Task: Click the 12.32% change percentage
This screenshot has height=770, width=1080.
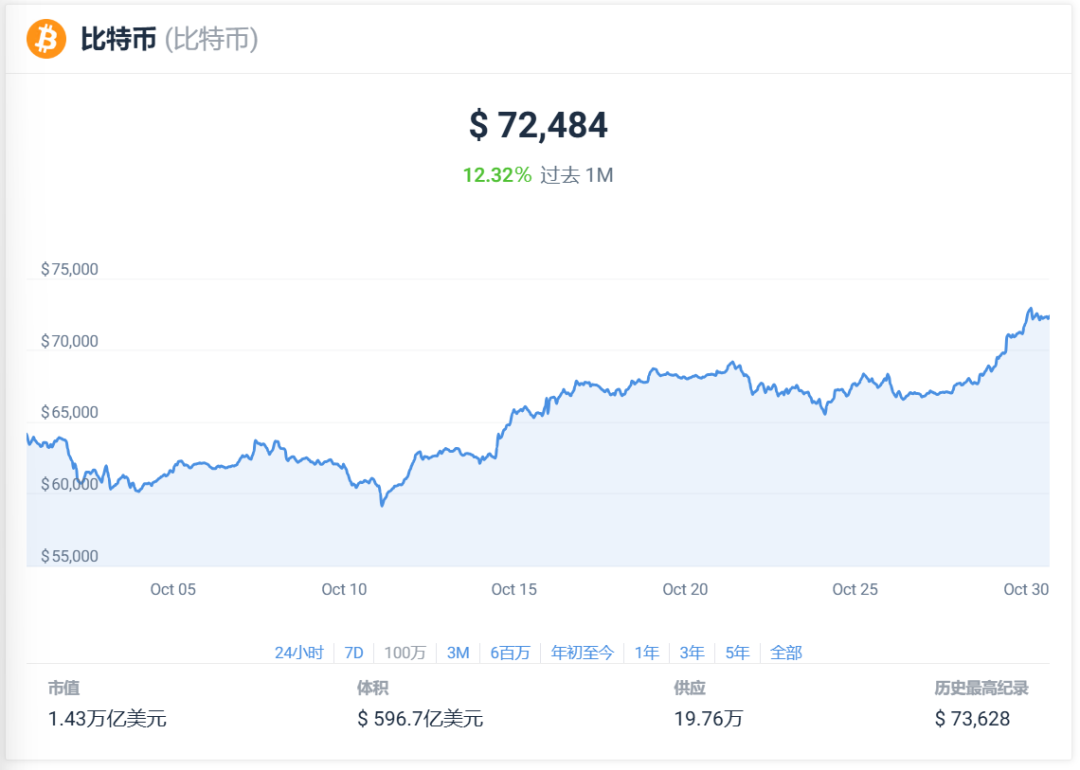Action: 497,175
